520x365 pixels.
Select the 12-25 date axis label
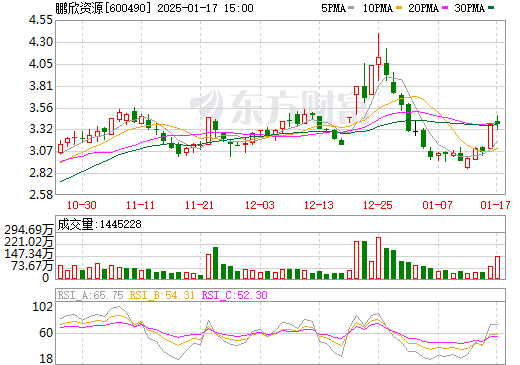[378, 205]
